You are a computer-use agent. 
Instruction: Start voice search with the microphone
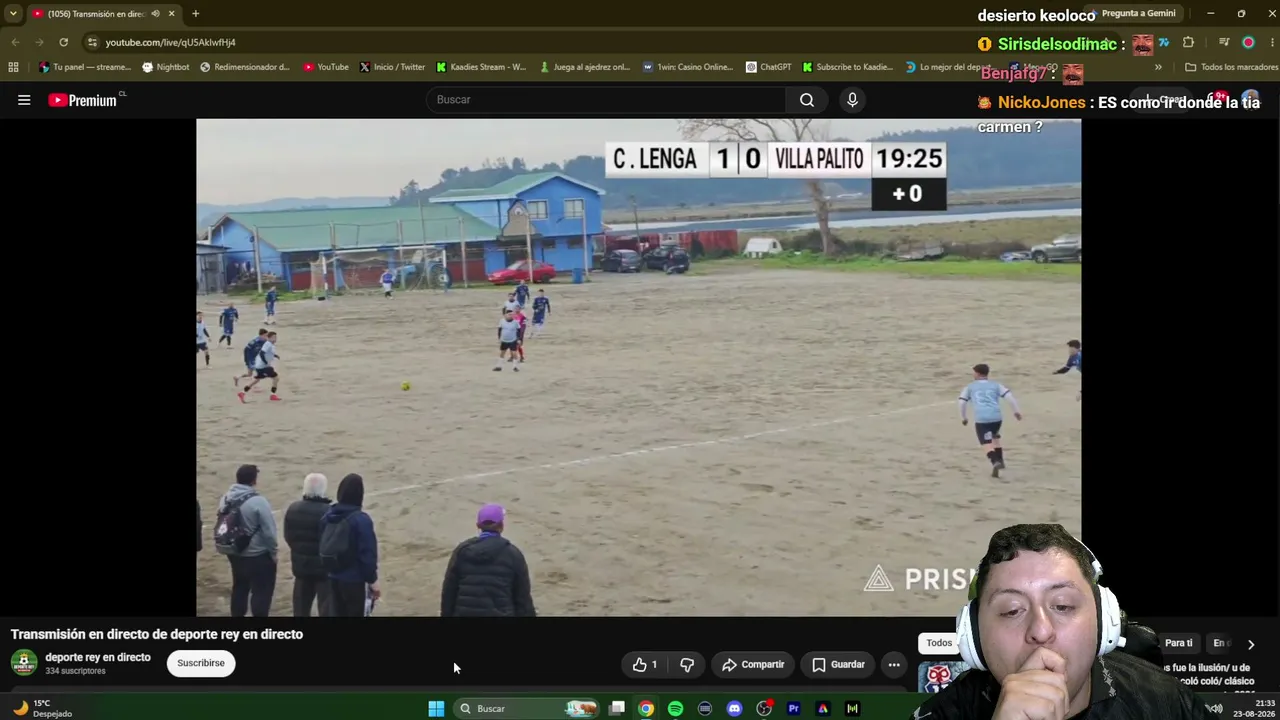[x=852, y=100]
